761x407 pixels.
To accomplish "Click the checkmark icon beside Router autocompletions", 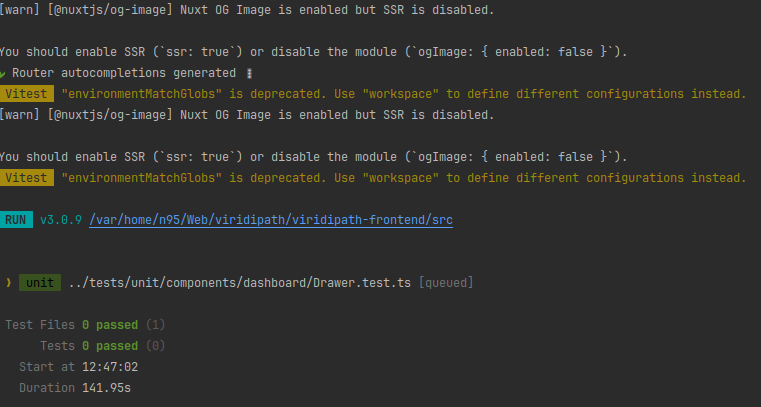I will (x=3, y=73).
